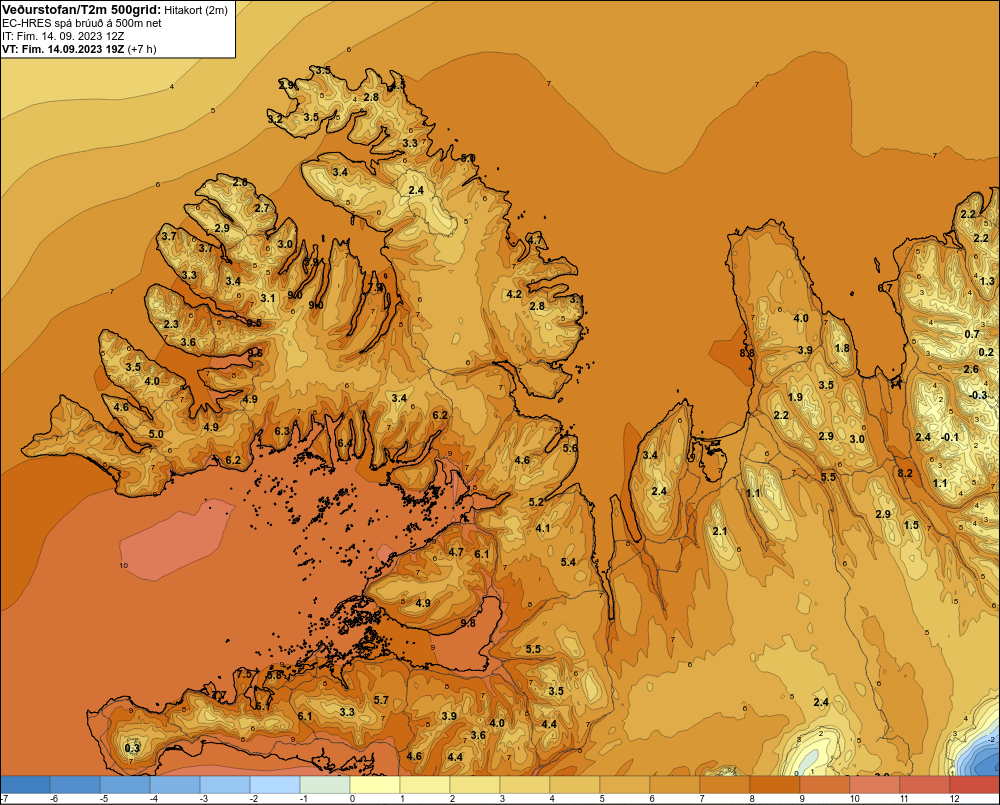Click the temperature value 9.8 by the bay
The height and width of the screenshot is (805, 1000).
coord(468,623)
